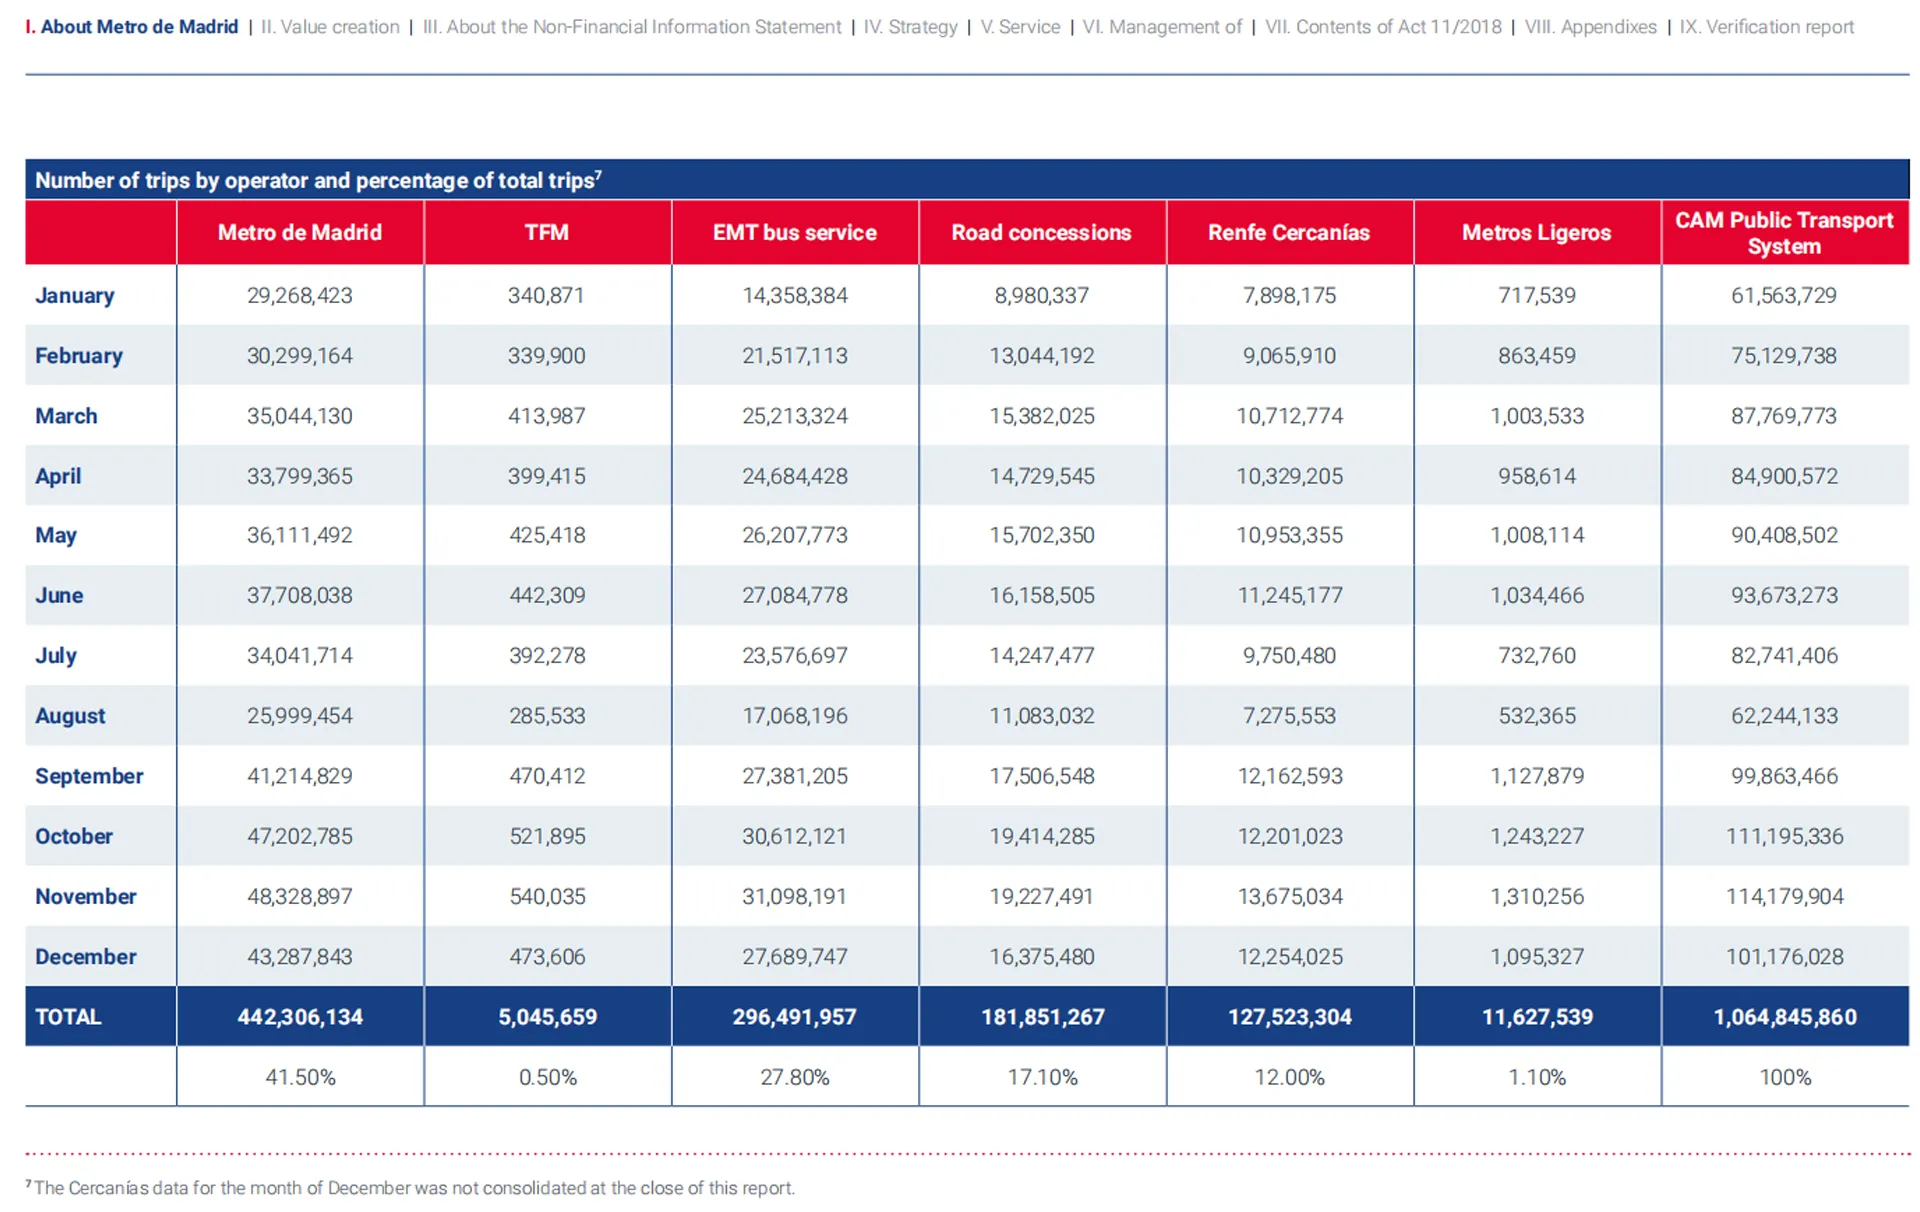Select the 'September' row label

point(89,776)
